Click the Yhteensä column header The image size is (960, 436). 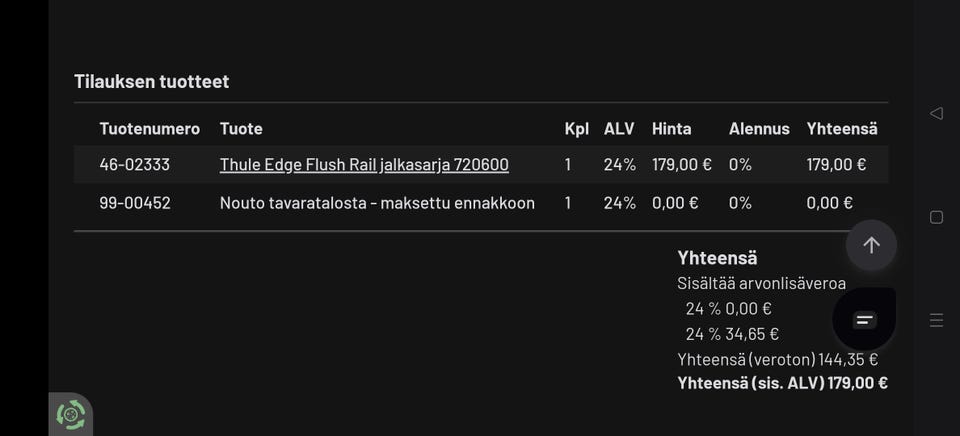(842, 129)
